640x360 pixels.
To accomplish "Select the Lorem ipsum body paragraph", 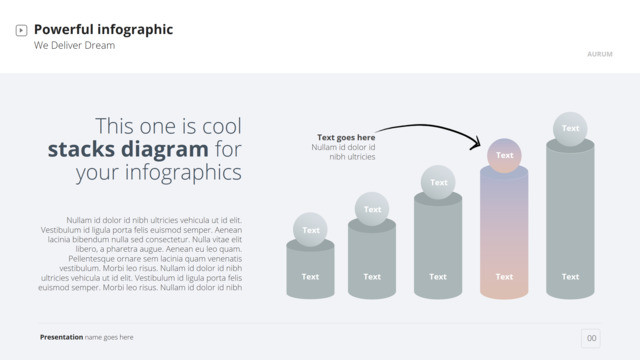I will pyautogui.click(x=140, y=254).
